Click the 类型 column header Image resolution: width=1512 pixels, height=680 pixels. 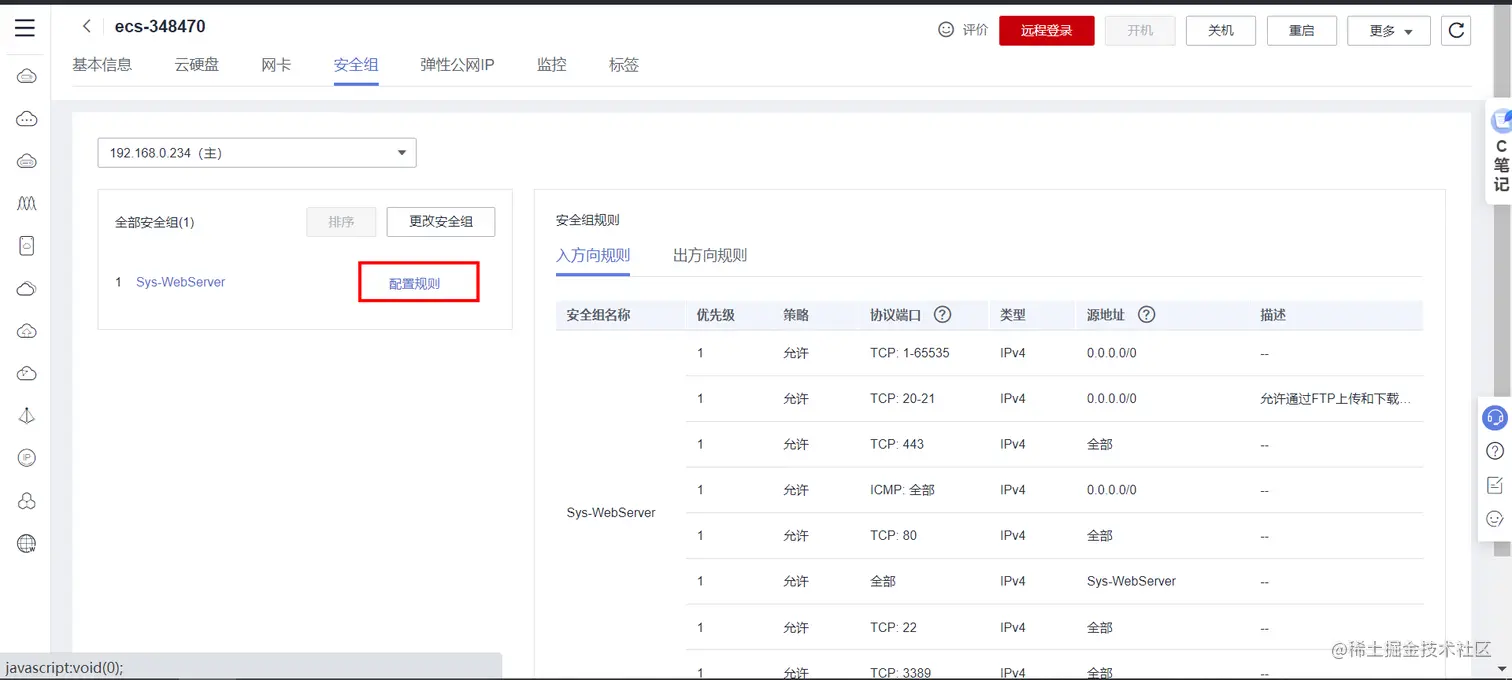[1013, 314]
